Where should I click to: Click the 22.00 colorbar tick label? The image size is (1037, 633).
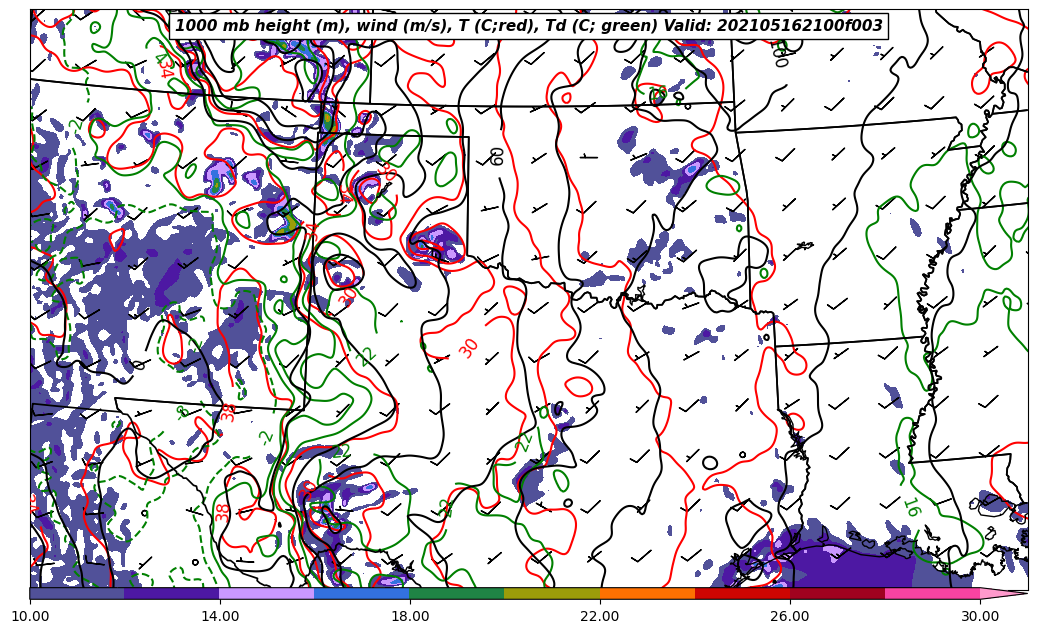coord(600,616)
